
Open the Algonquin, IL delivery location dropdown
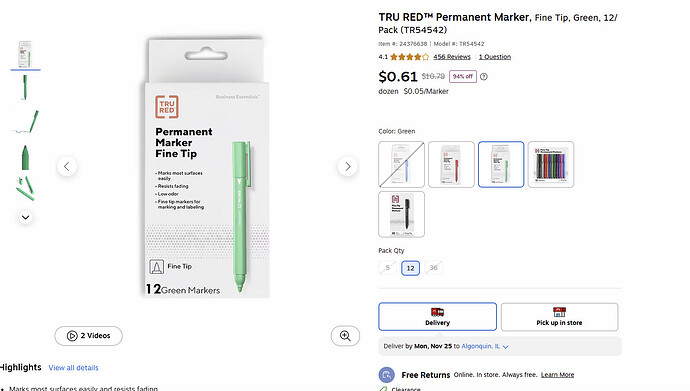(485, 347)
